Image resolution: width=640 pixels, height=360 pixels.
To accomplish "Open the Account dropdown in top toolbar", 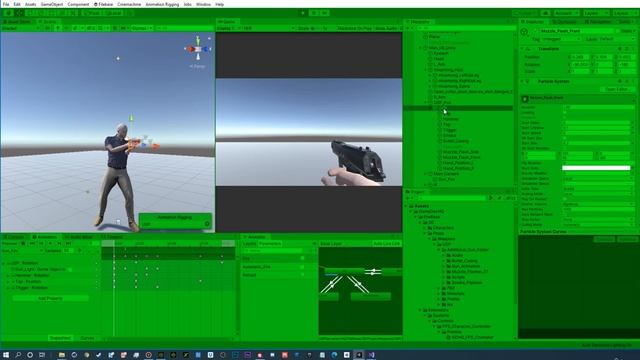I will tap(566, 13).
